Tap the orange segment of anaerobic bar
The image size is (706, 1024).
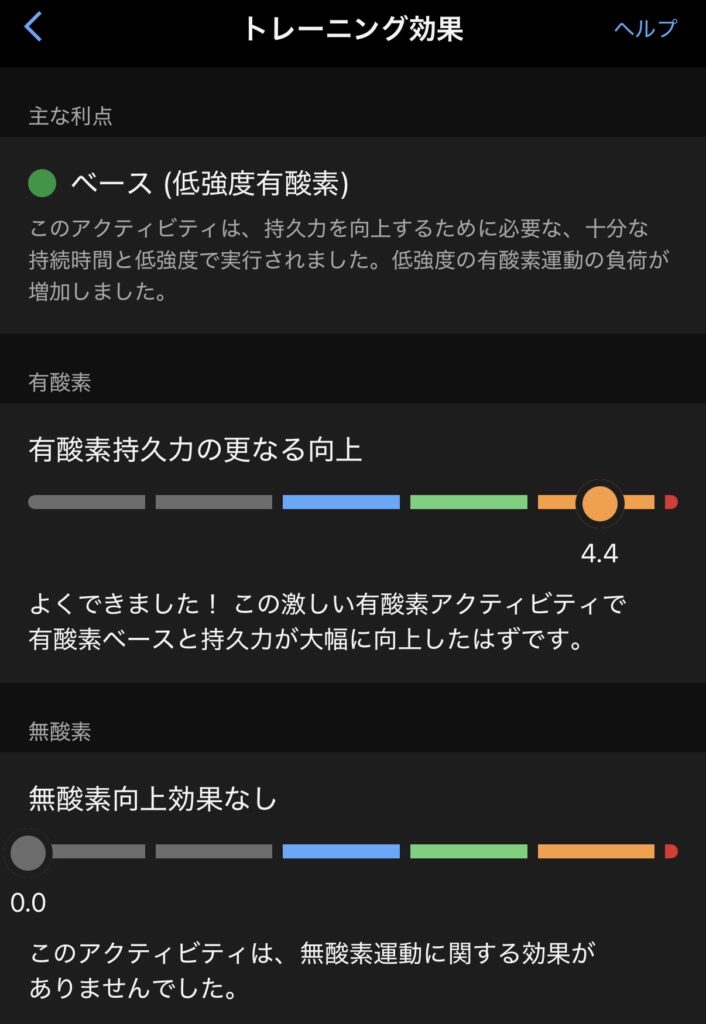coord(596,852)
